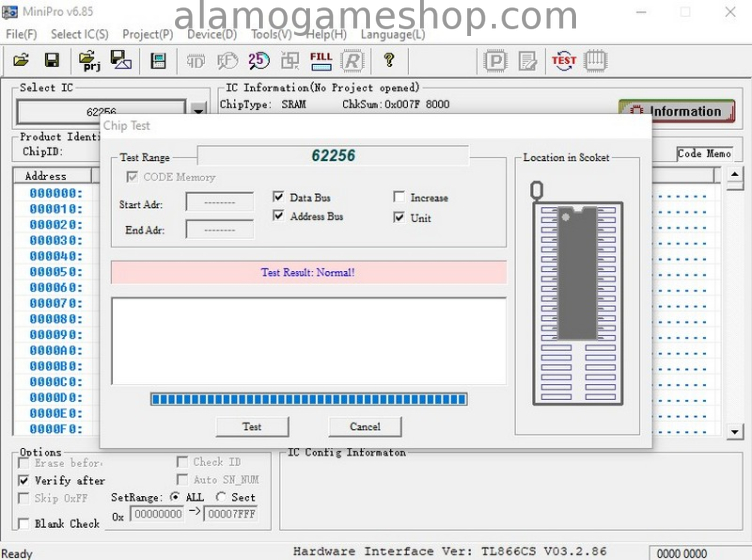This screenshot has height=560, width=752.
Task: Open the Language(L) menu
Action: [x=392, y=34]
